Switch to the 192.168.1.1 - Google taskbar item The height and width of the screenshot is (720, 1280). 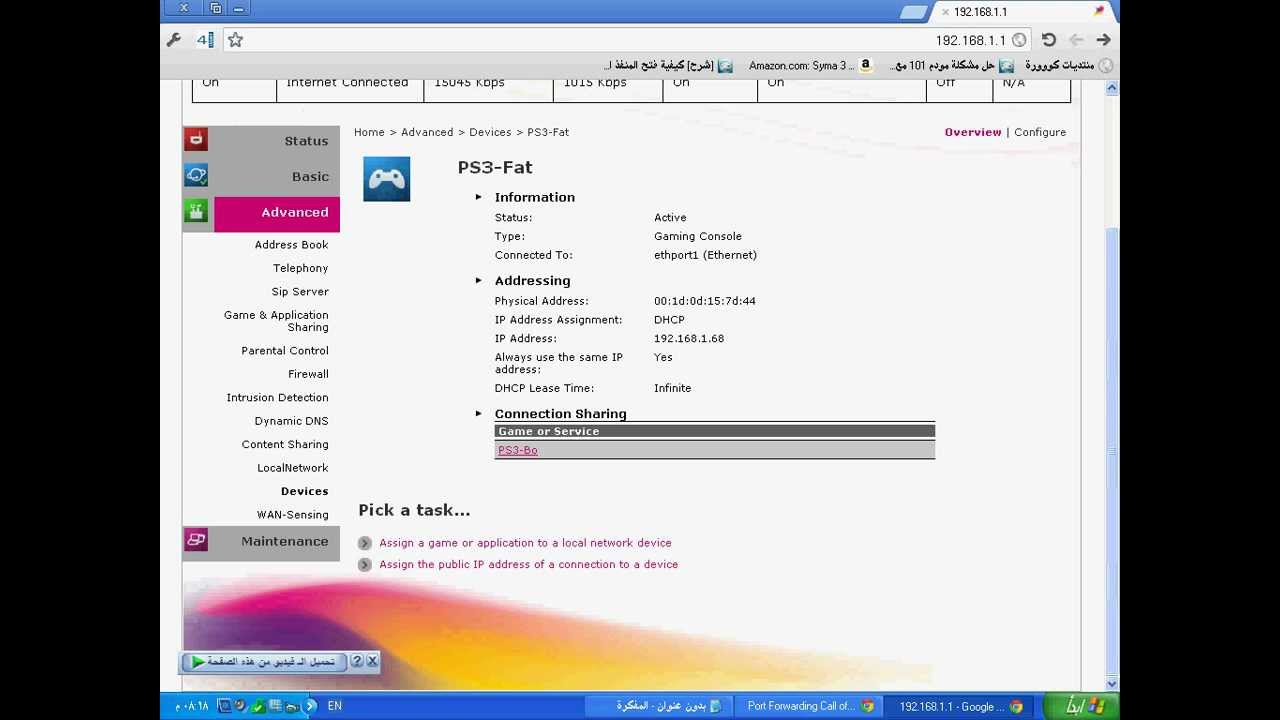tap(960, 706)
